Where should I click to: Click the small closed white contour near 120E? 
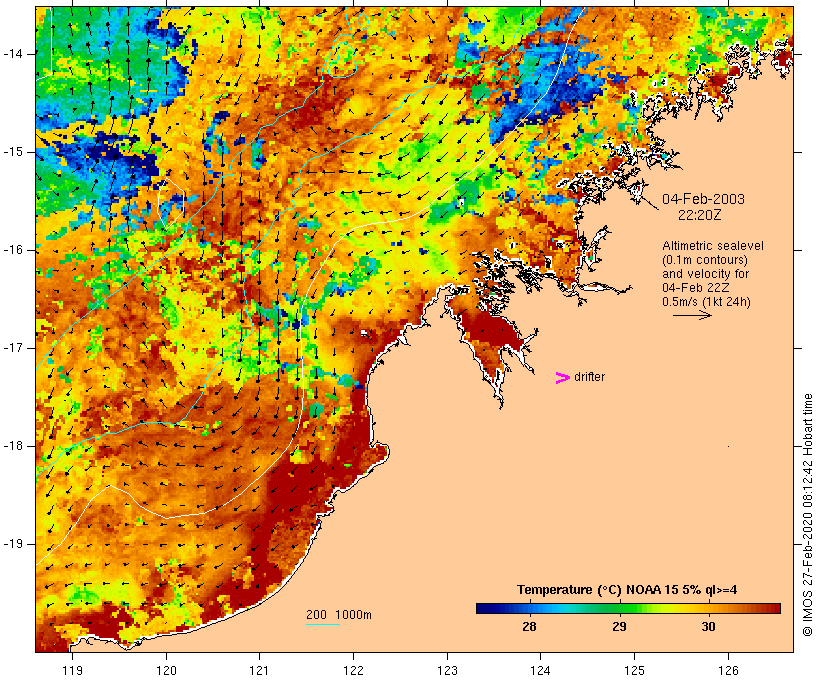coord(171,203)
